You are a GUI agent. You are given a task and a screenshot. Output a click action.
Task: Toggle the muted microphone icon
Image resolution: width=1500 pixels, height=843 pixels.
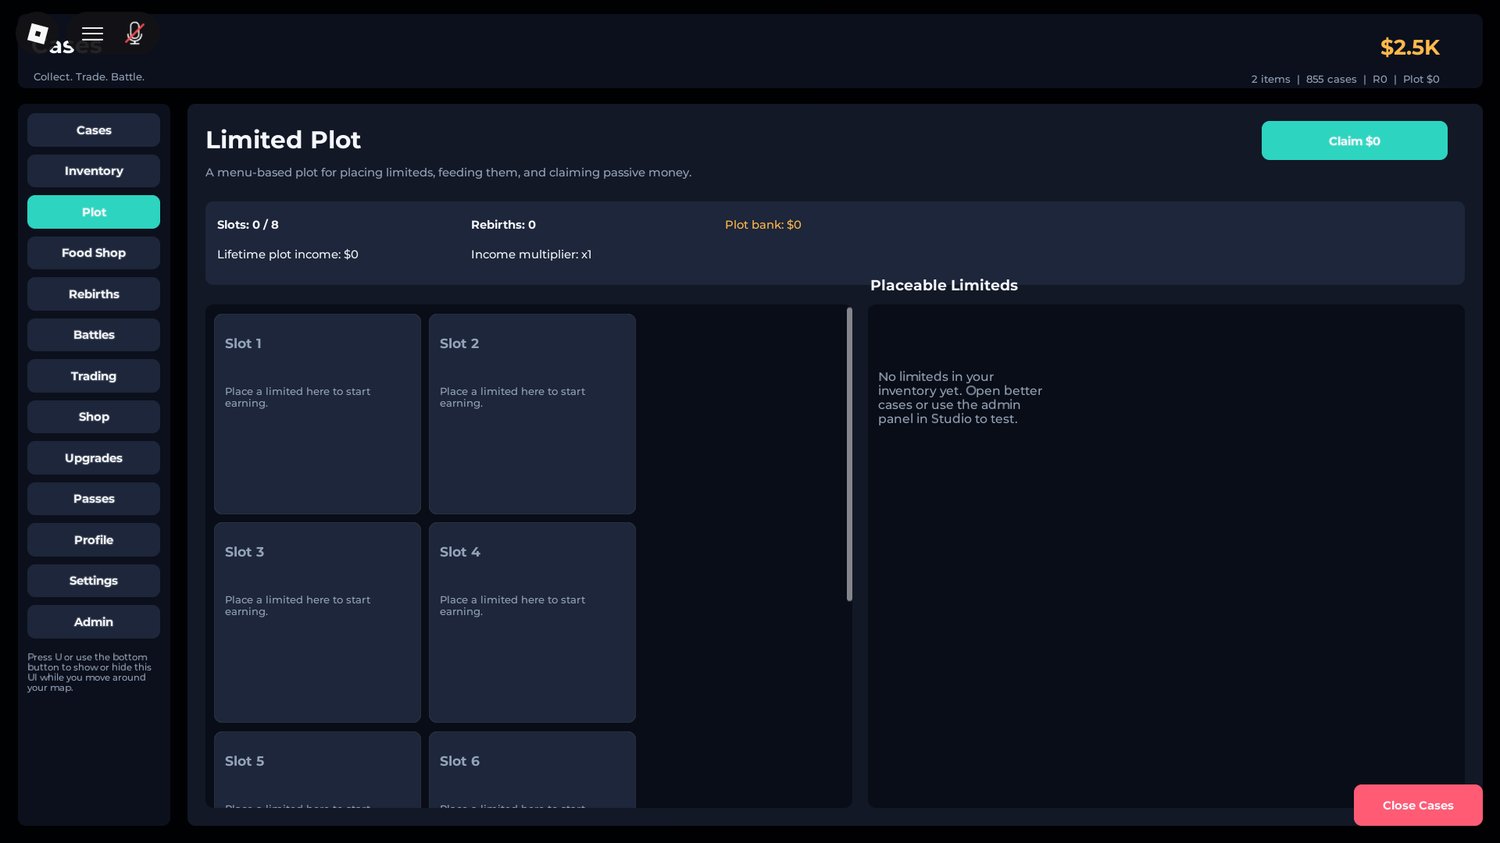pyautogui.click(x=134, y=34)
